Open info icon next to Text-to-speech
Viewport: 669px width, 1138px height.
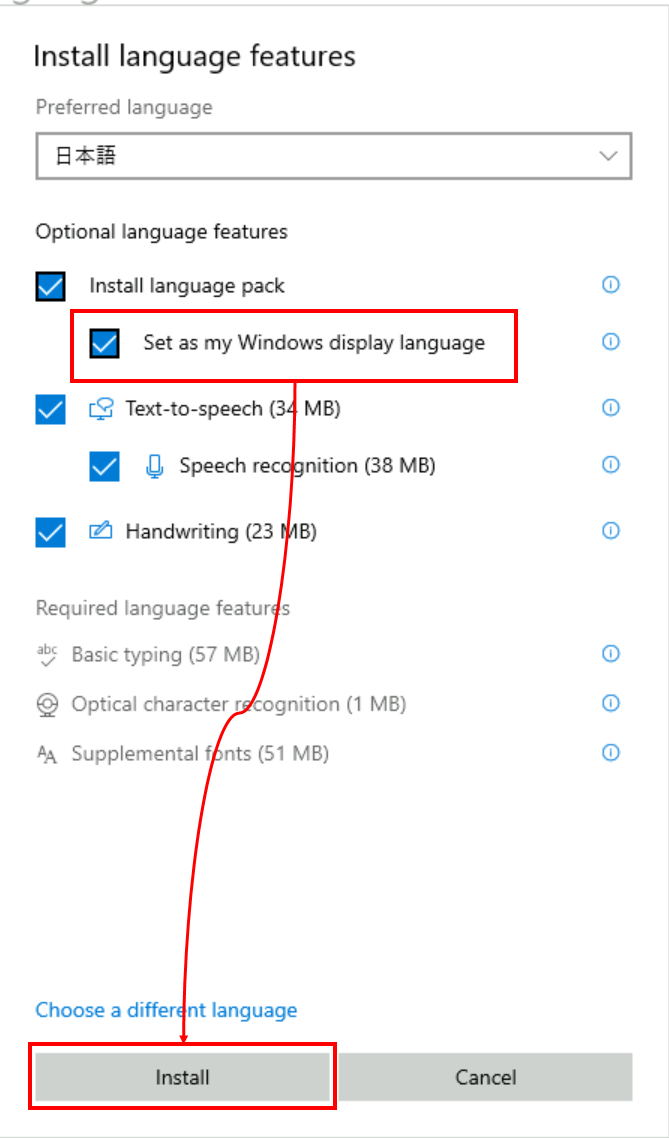[x=610, y=408]
